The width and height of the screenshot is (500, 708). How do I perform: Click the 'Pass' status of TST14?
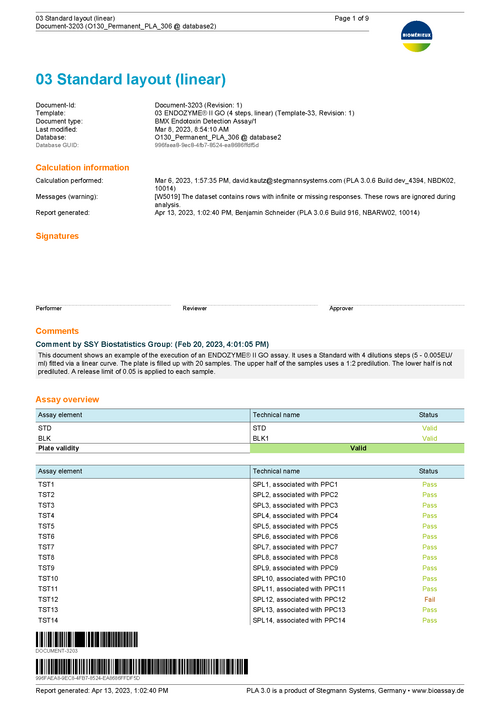pyautogui.click(x=430, y=620)
